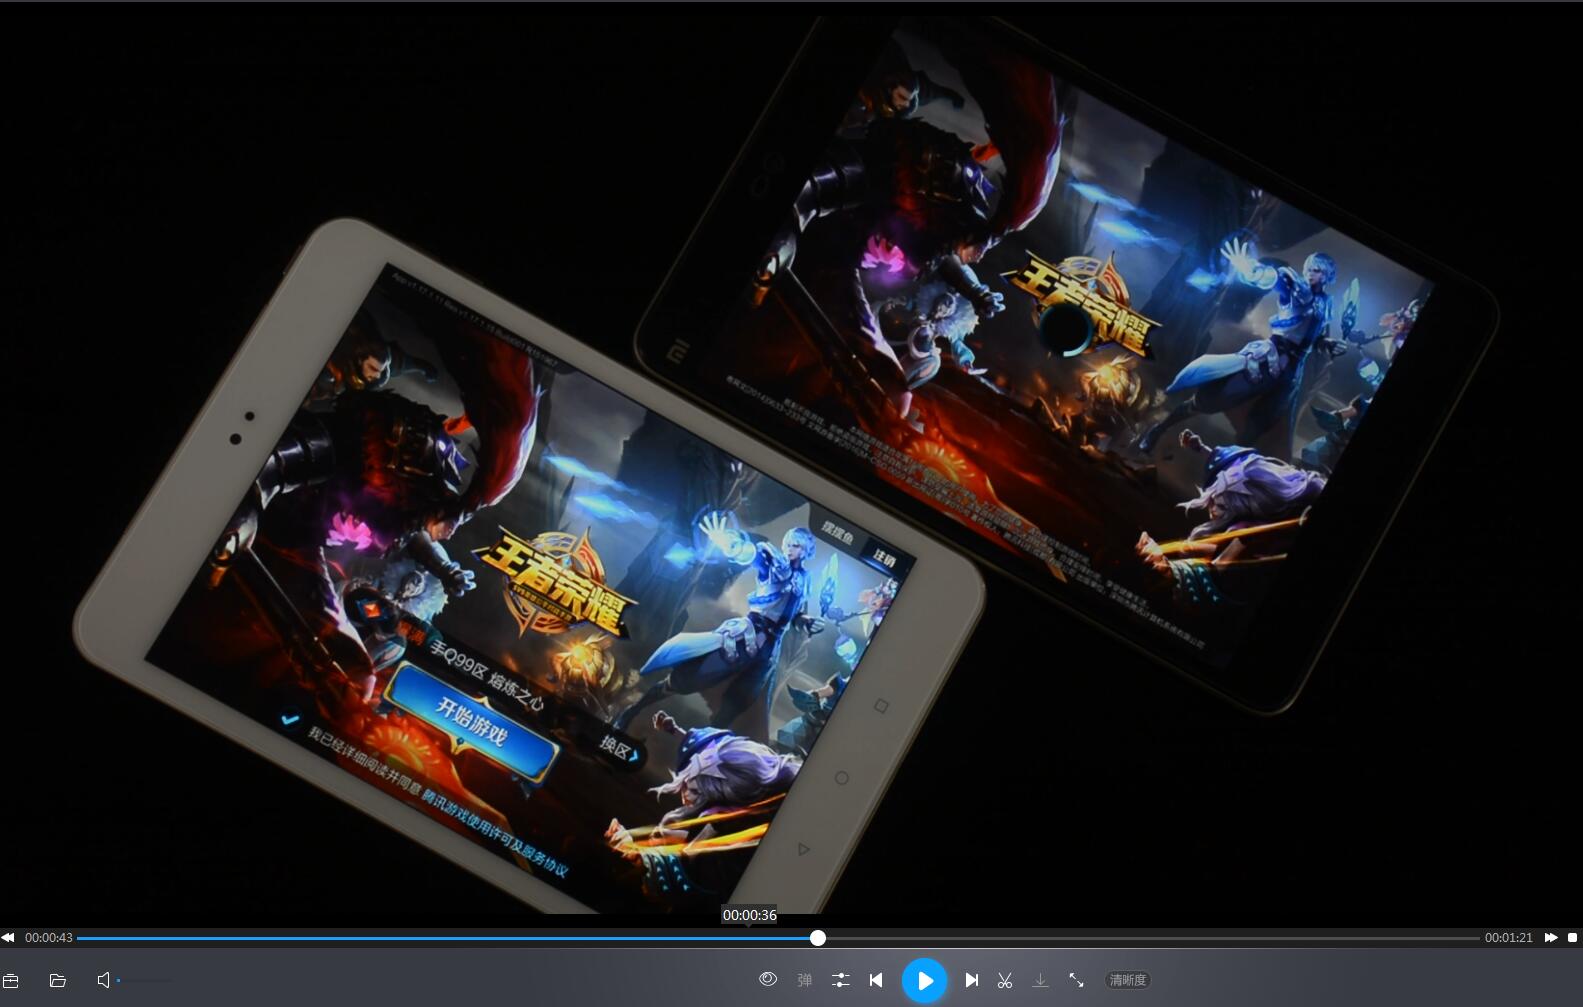Toggle the eye viewing mode icon
This screenshot has width=1583, height=1007.
point(768,980)
